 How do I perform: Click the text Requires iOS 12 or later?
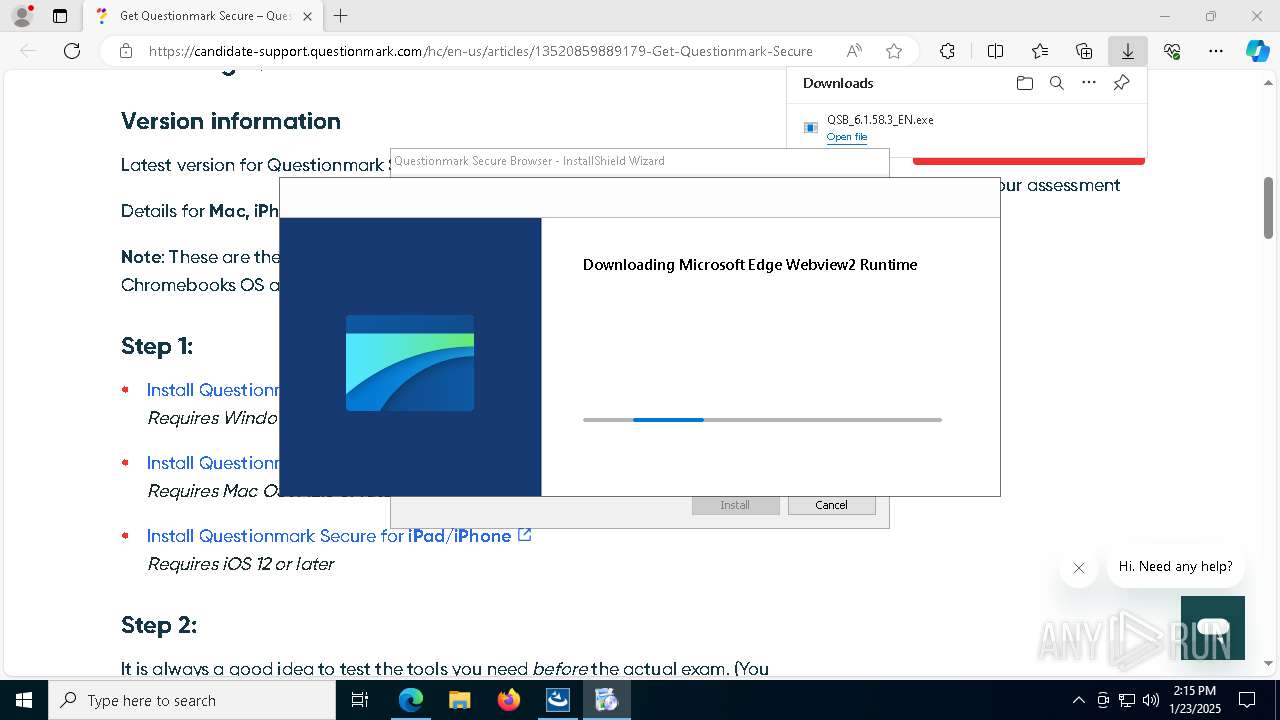click(241, 564)
